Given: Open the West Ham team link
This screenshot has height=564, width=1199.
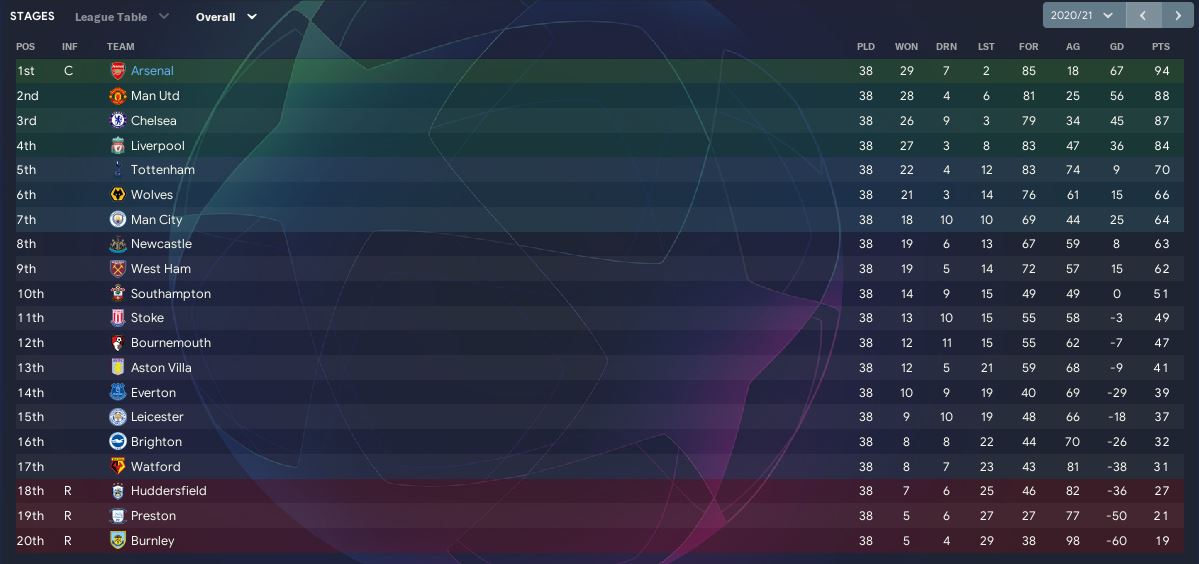Looking at the screenshot, I should pyautogui.click(x=161, y=268).
